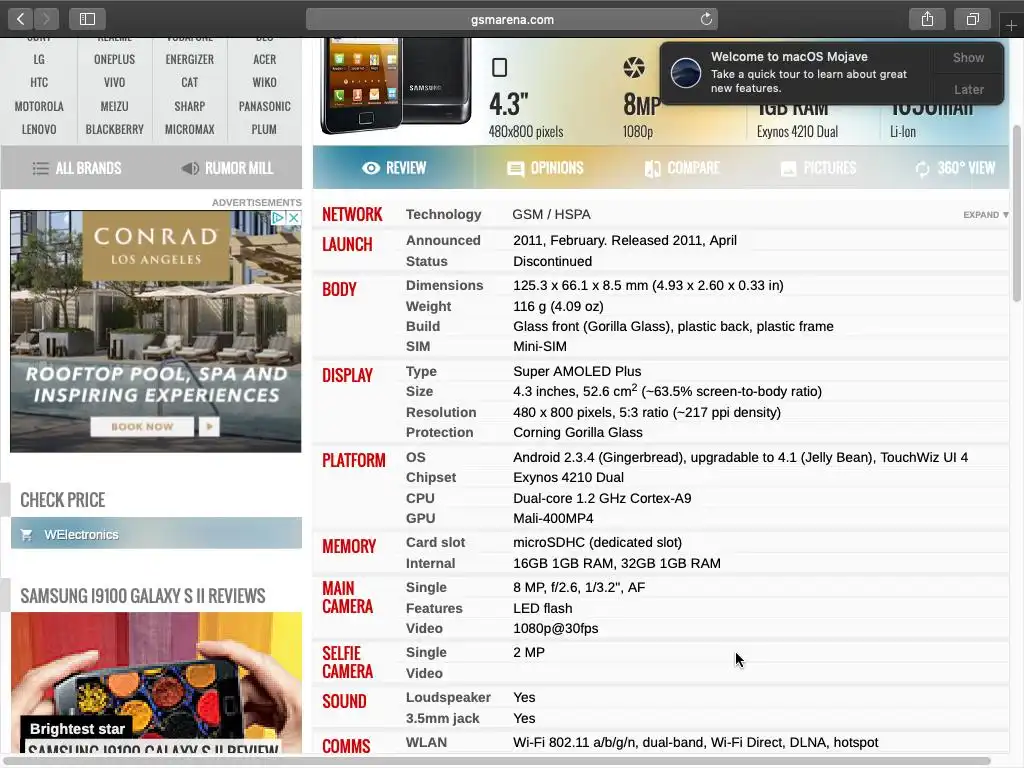This screenshot has width=1024, height=768.
Task: Click the WLAN label link
Action: pyautogui.click(x=426, y=743)
